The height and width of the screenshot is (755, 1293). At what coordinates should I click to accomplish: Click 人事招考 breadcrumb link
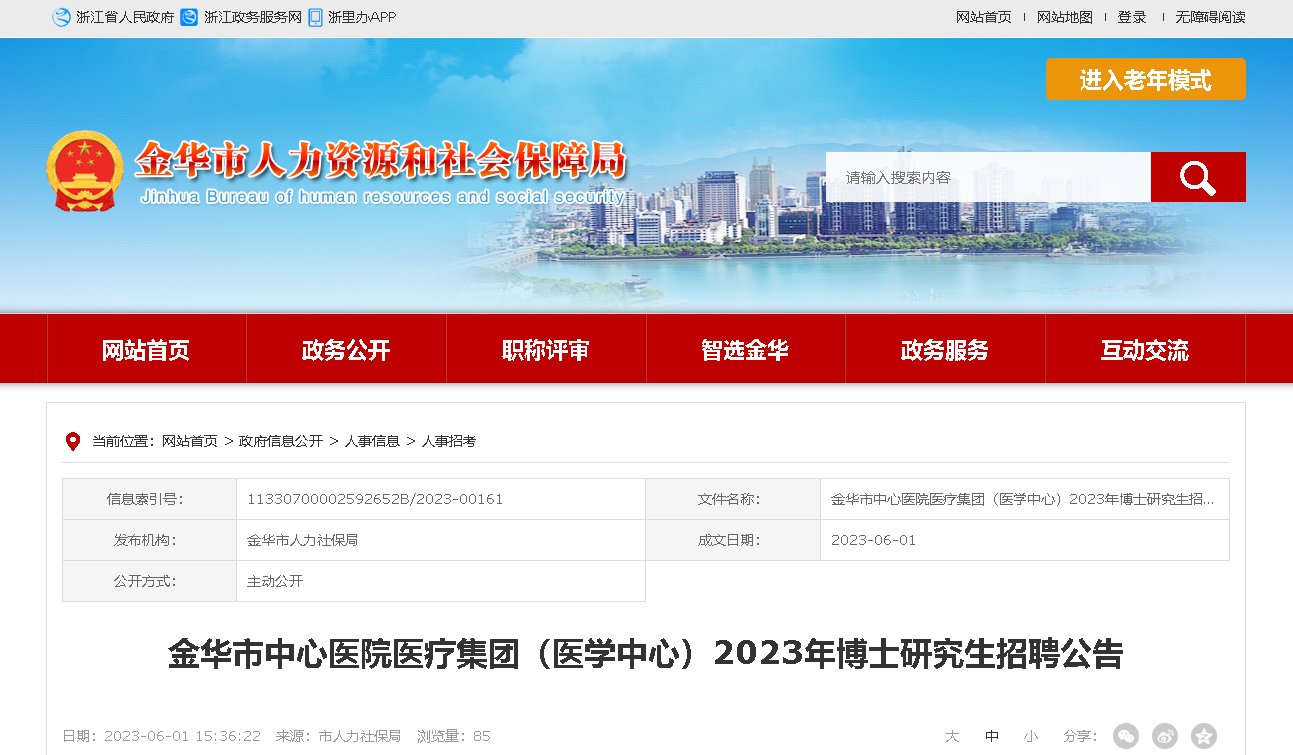449,441
